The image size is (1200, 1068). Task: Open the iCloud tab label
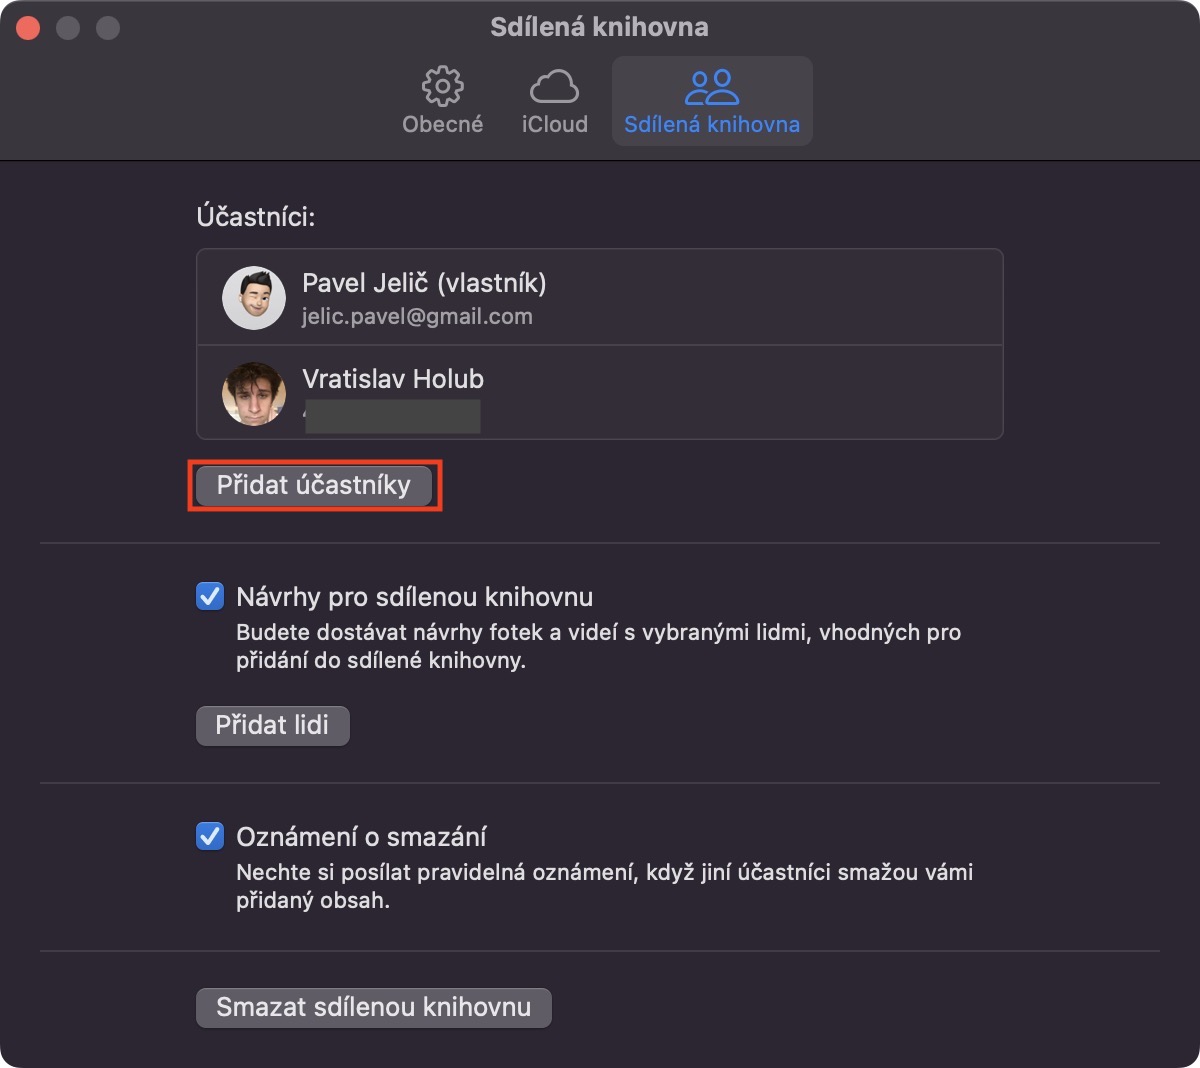(554, 124)
